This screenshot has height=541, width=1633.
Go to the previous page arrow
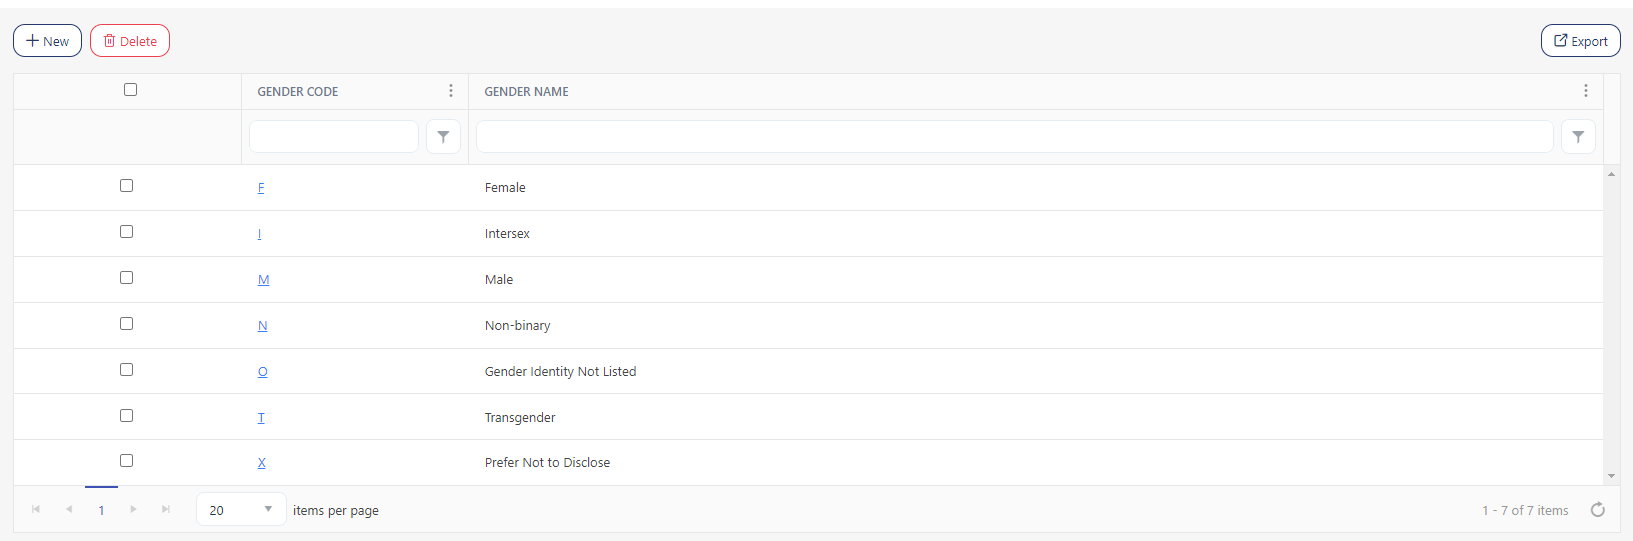tap(69, 510)
